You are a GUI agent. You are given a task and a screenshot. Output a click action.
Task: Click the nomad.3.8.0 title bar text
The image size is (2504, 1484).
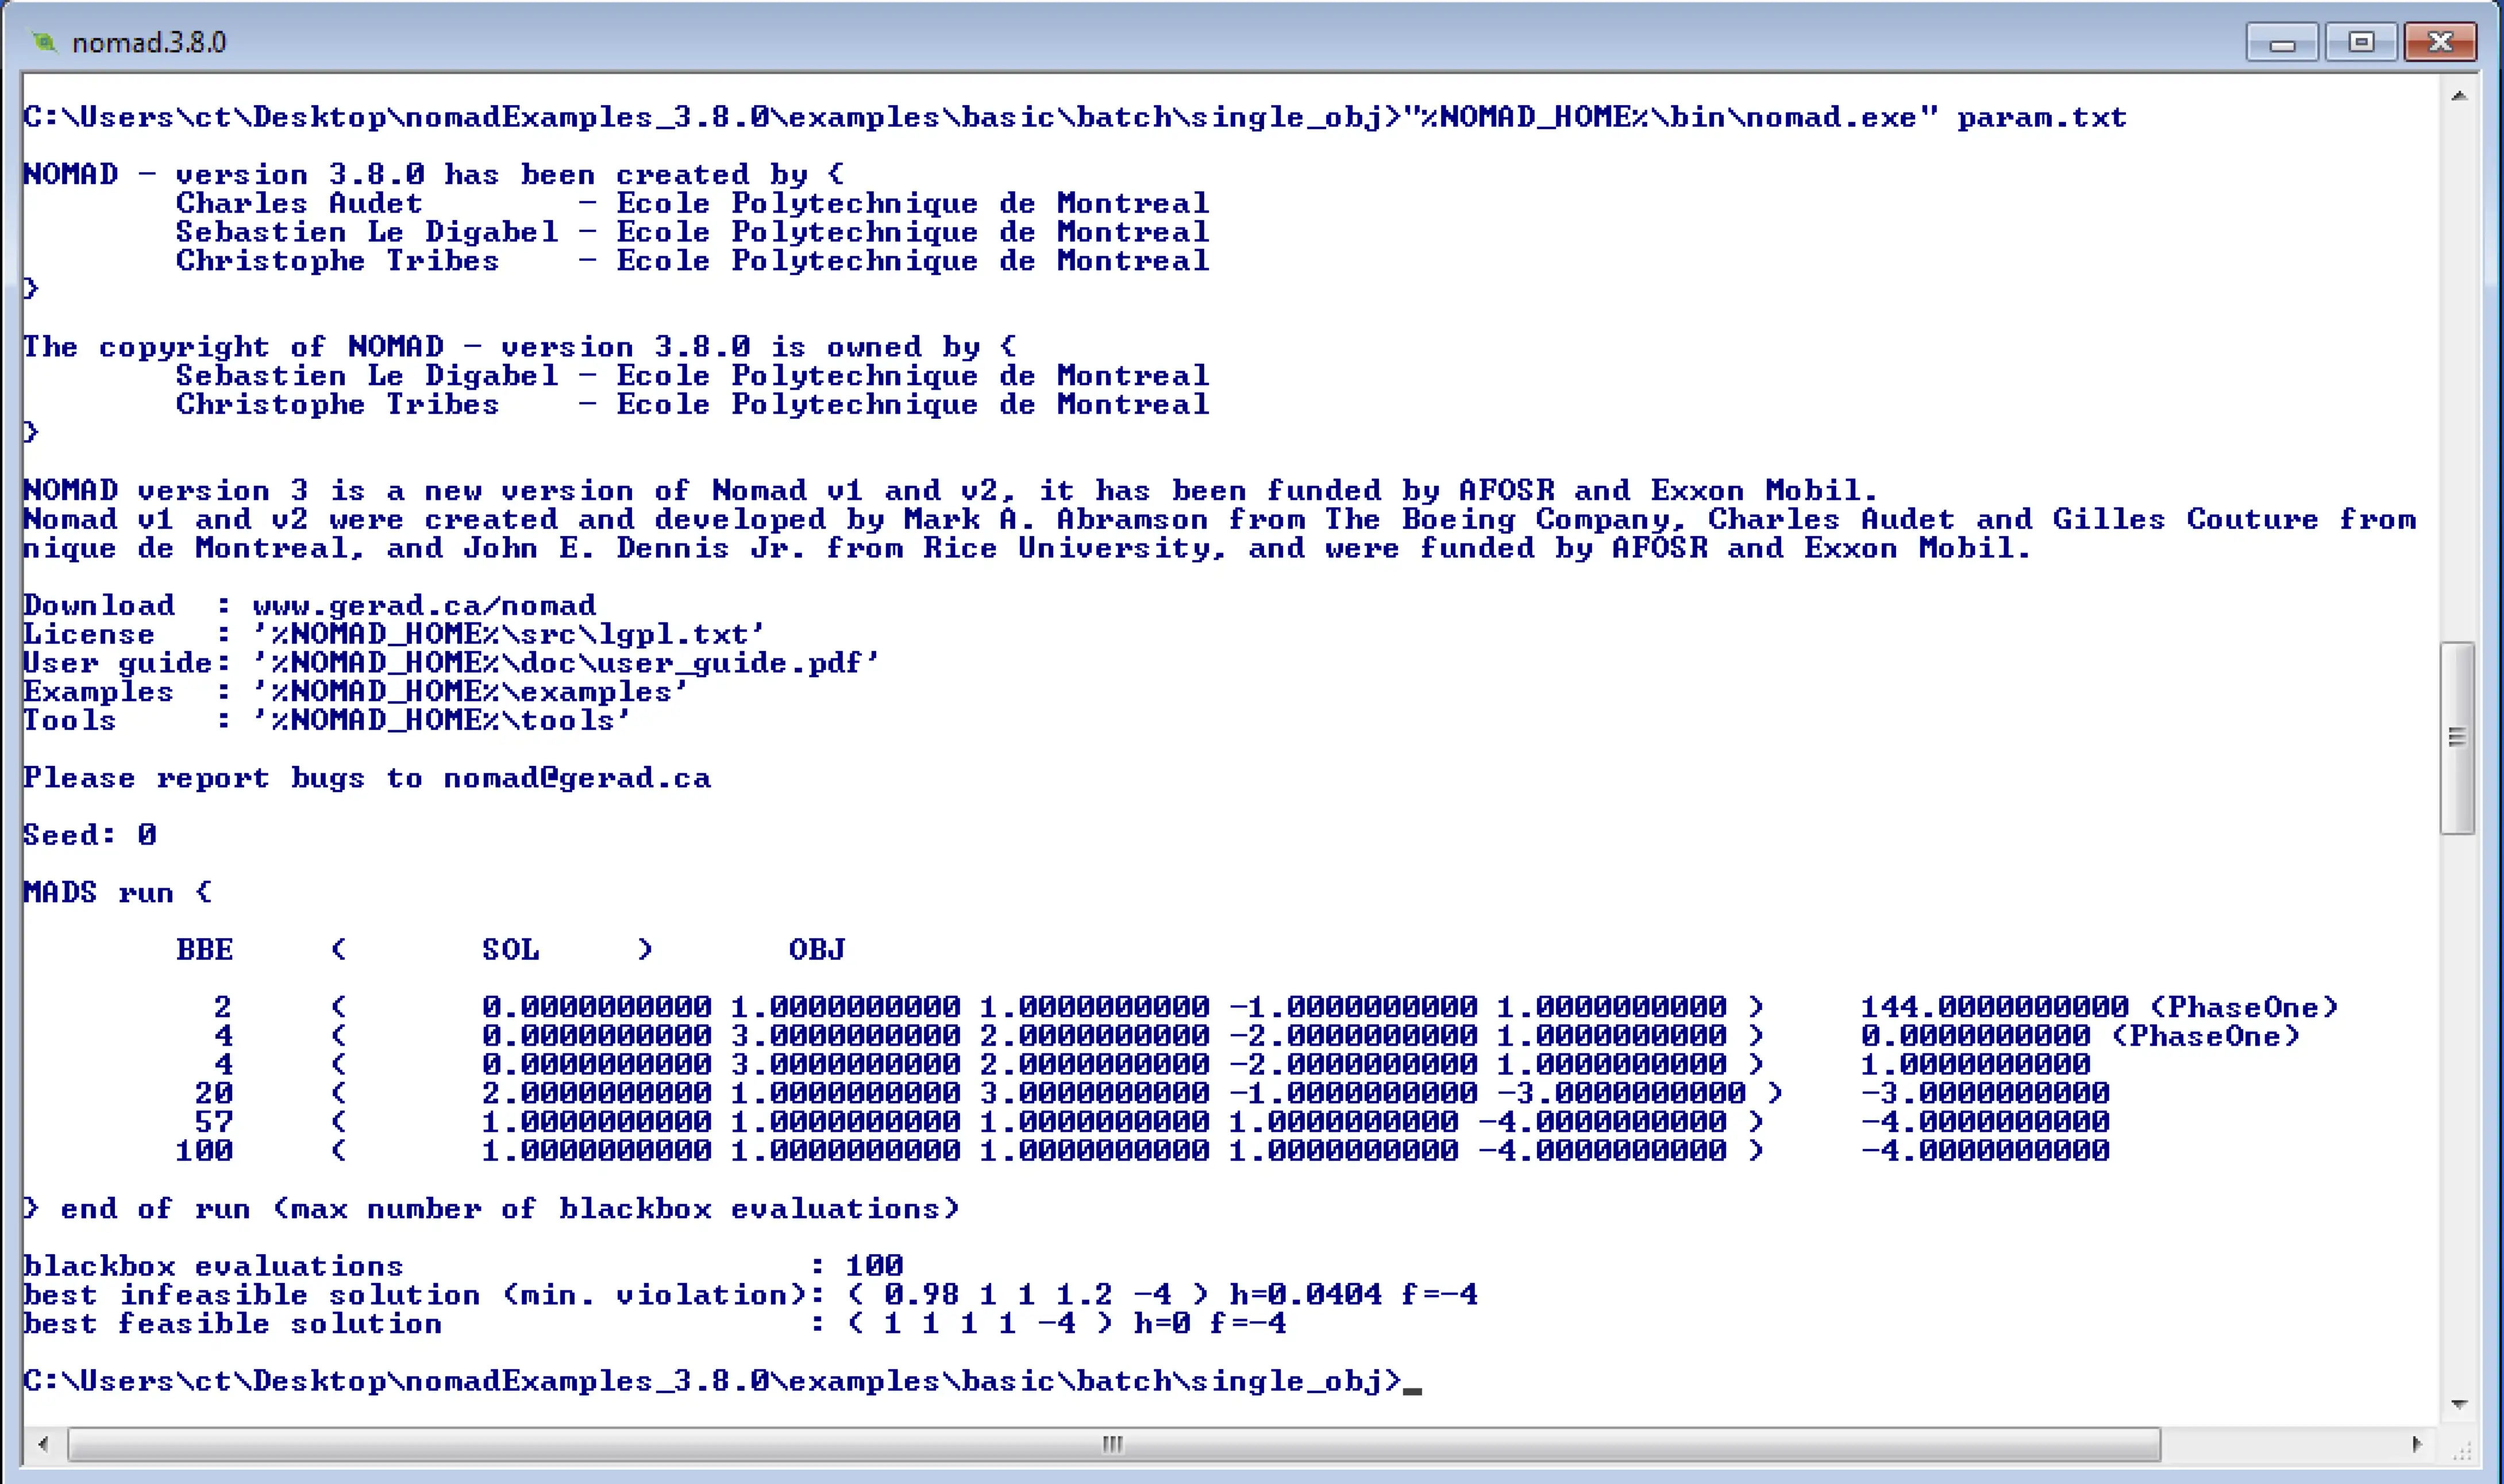pos(149,43)
